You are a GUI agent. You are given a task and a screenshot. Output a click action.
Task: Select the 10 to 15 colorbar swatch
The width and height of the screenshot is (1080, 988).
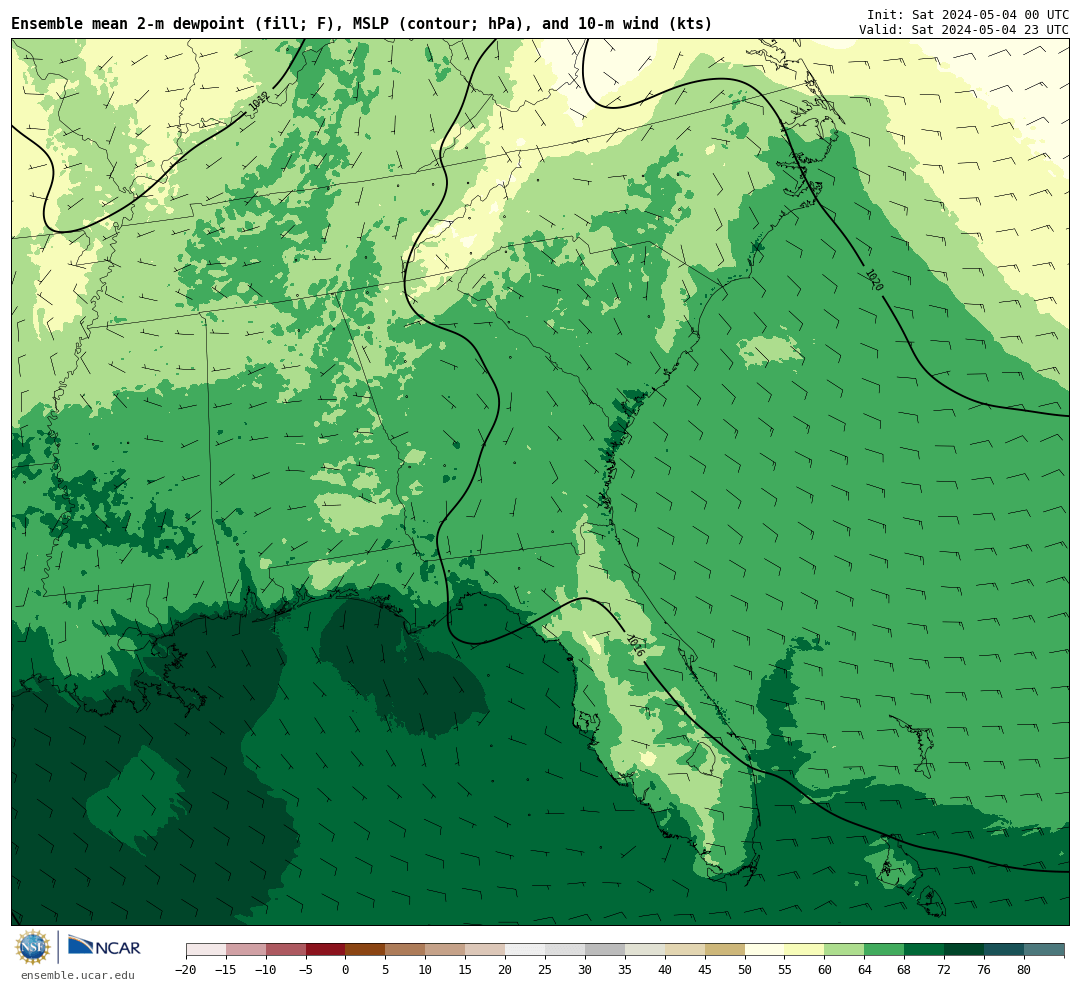point(446,950)
